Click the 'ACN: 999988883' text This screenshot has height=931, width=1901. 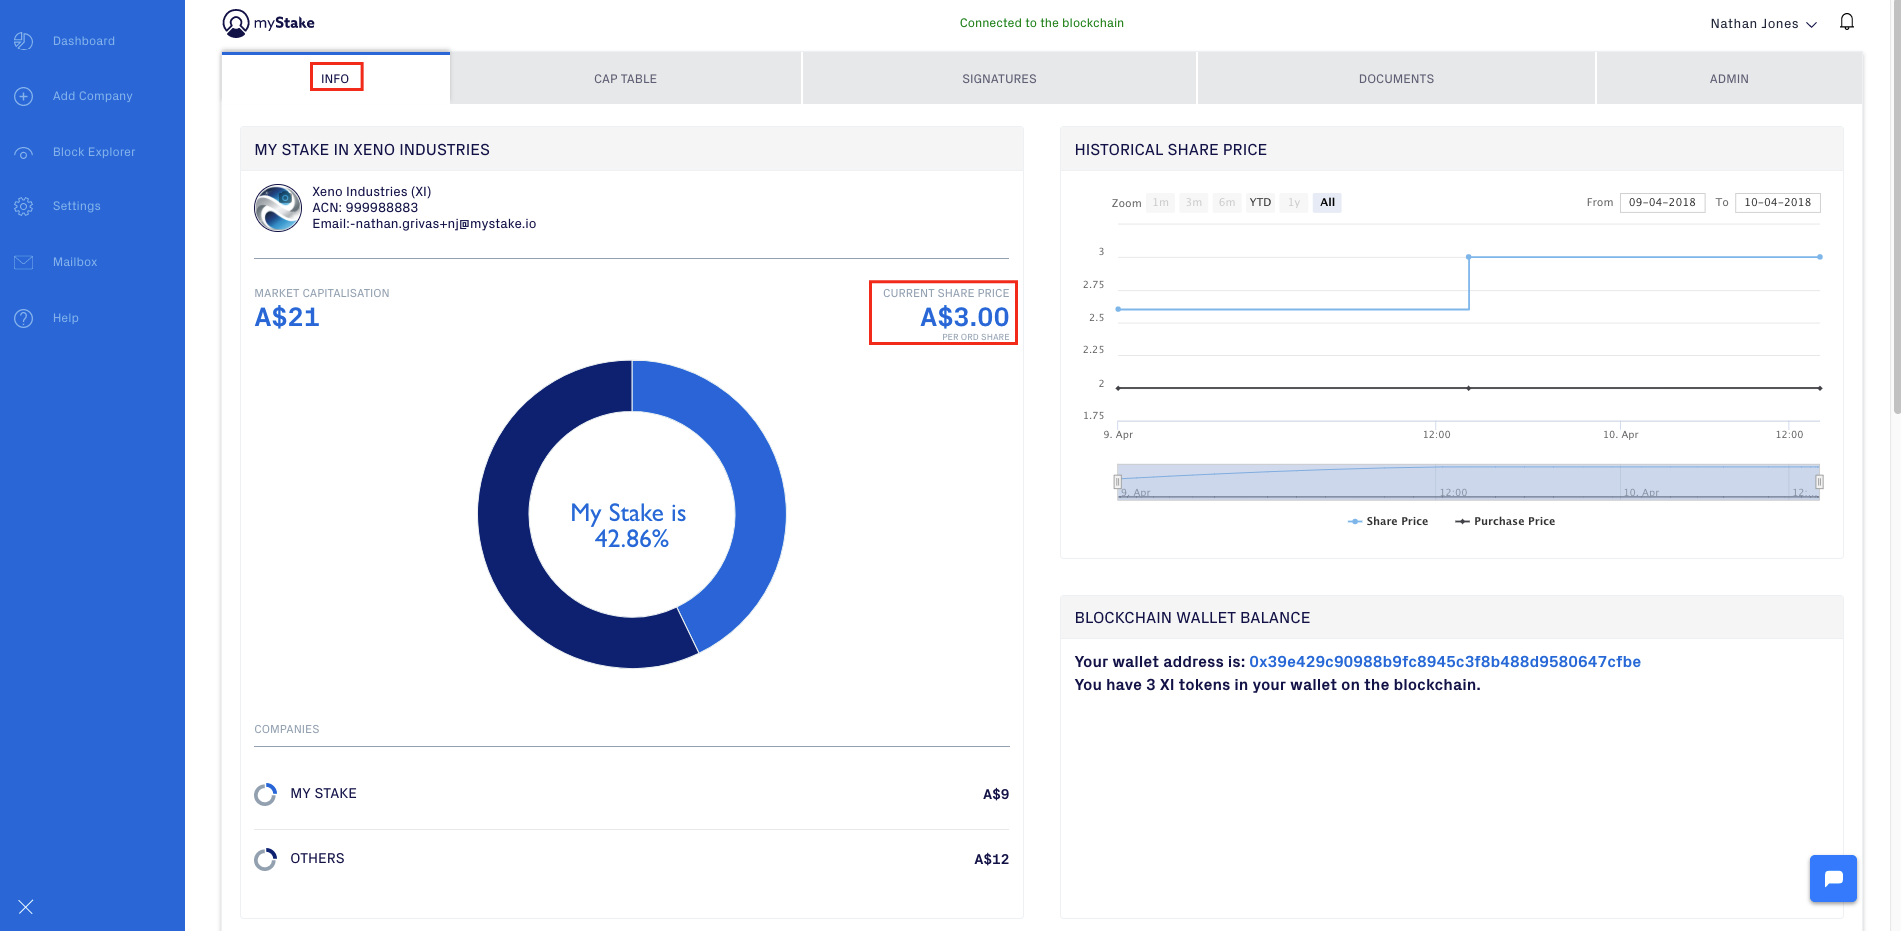[x=365, y=208]
